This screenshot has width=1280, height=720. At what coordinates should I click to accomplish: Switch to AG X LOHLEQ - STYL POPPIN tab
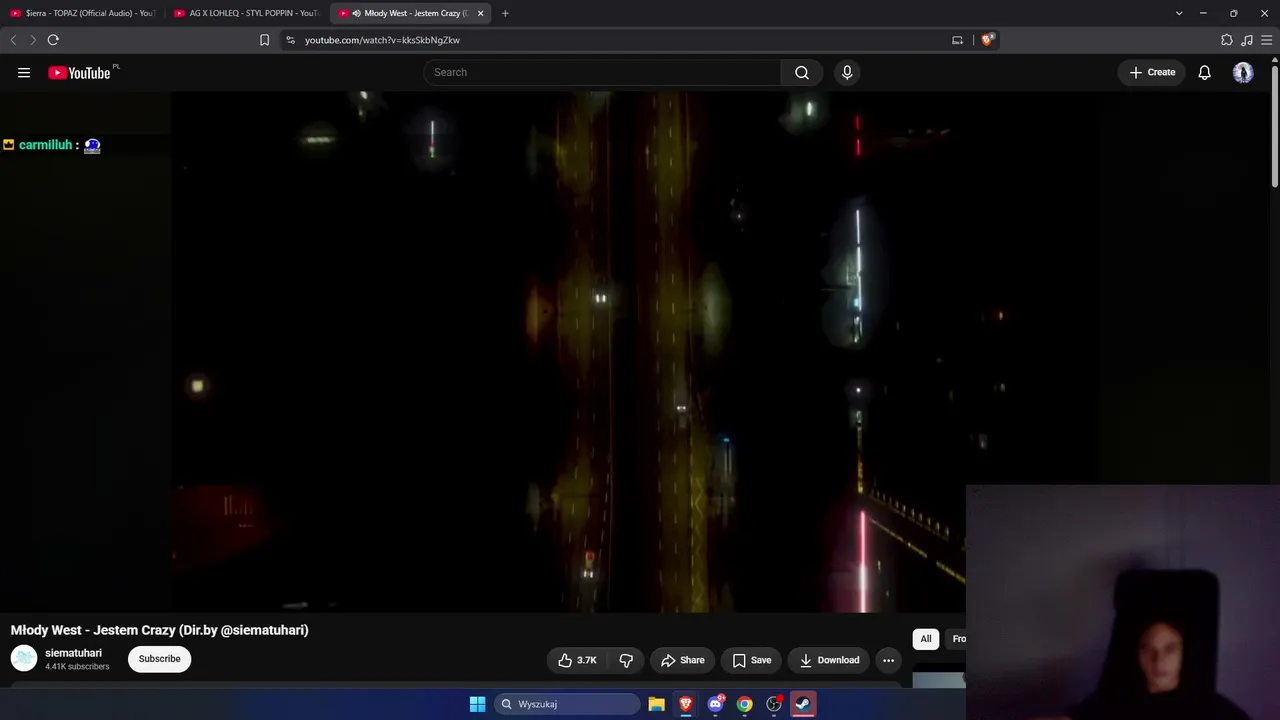coord(246,13)
